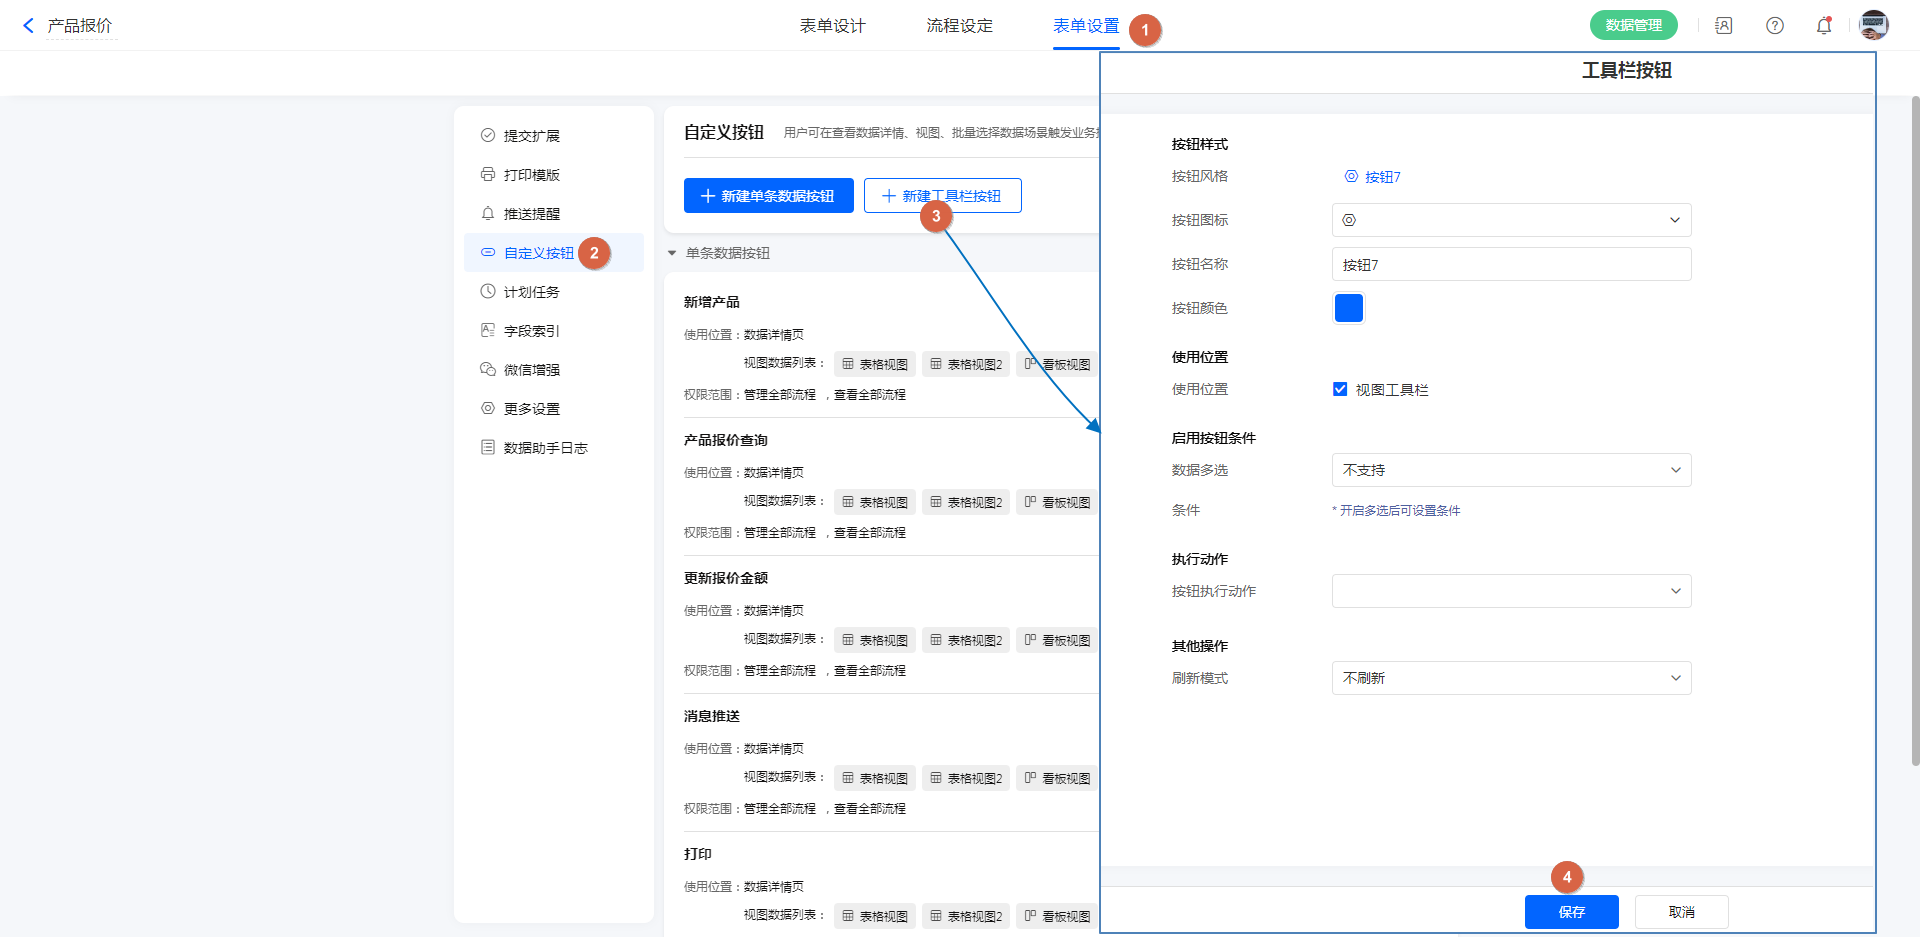The image size is (1920, 937).
Task: Open the blue 按钮颜色 swatch
Action: coord(1348,308)
